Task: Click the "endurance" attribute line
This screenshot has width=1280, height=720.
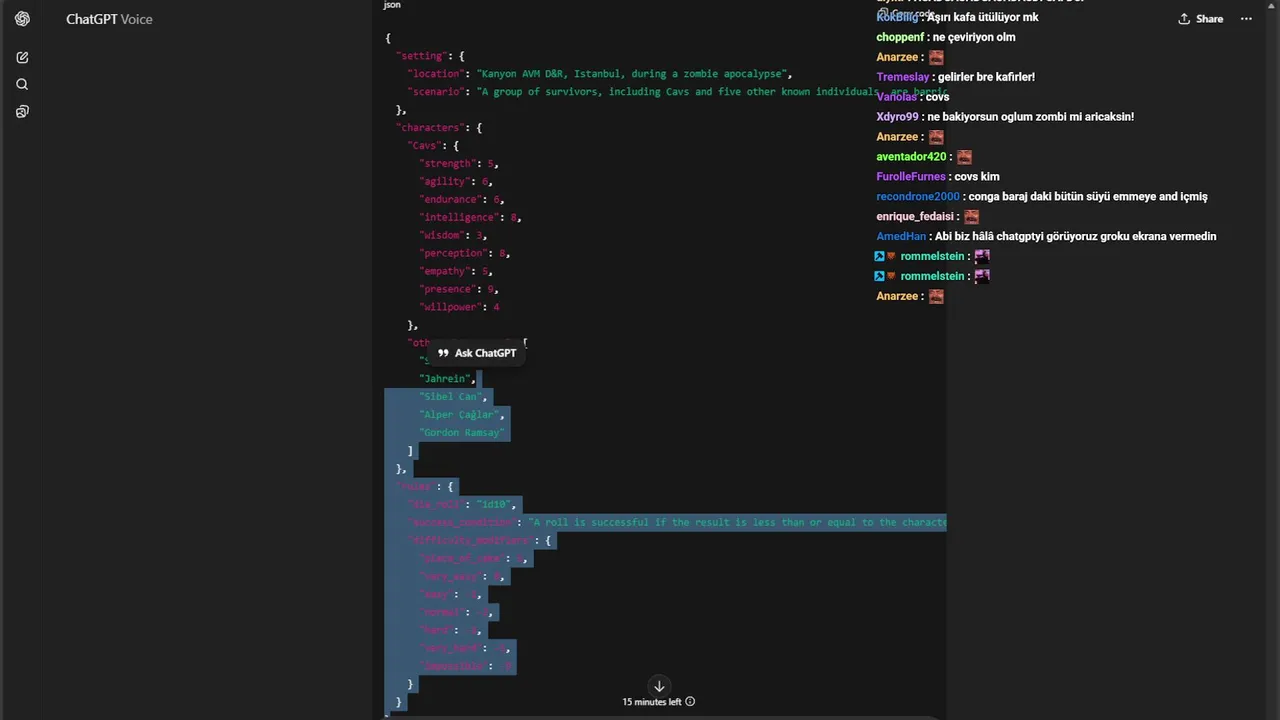Action: point(461,200)
